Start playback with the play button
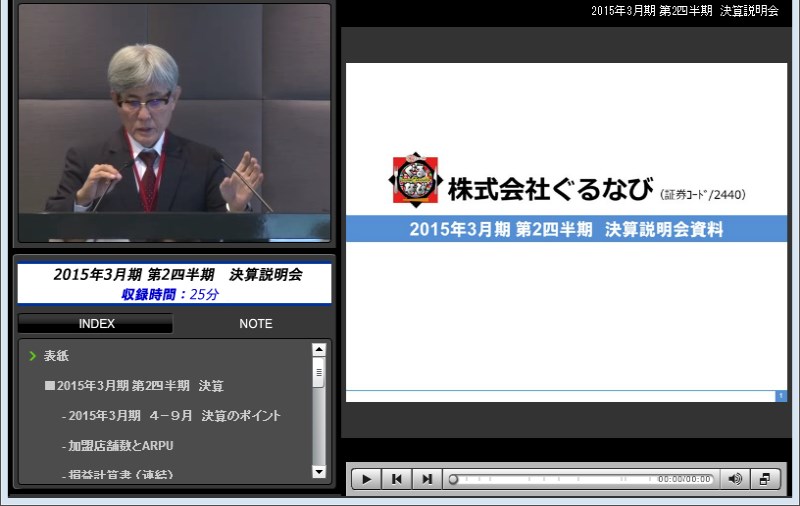Screen dimensions: 800x506 366,479
